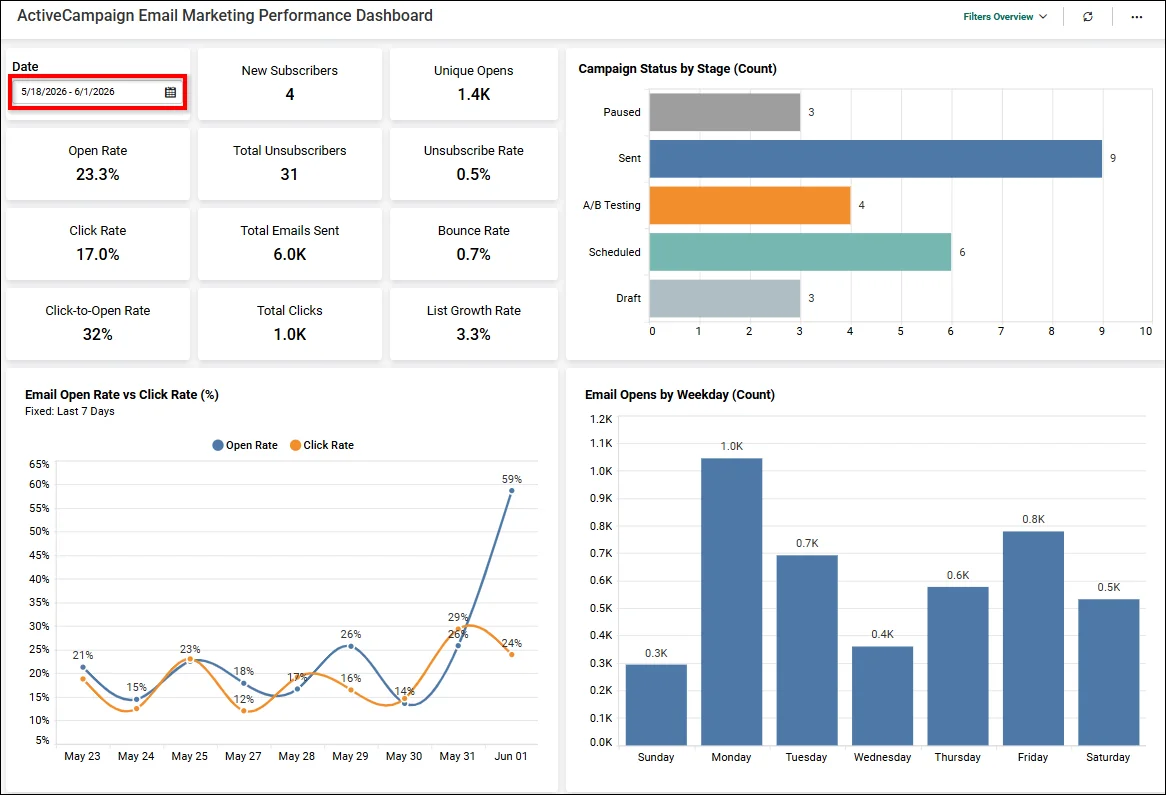Click the 12% Click Rate point on May 27
Image resolution: width=1166 pixels, height=795 pixels.
(244, 711)
